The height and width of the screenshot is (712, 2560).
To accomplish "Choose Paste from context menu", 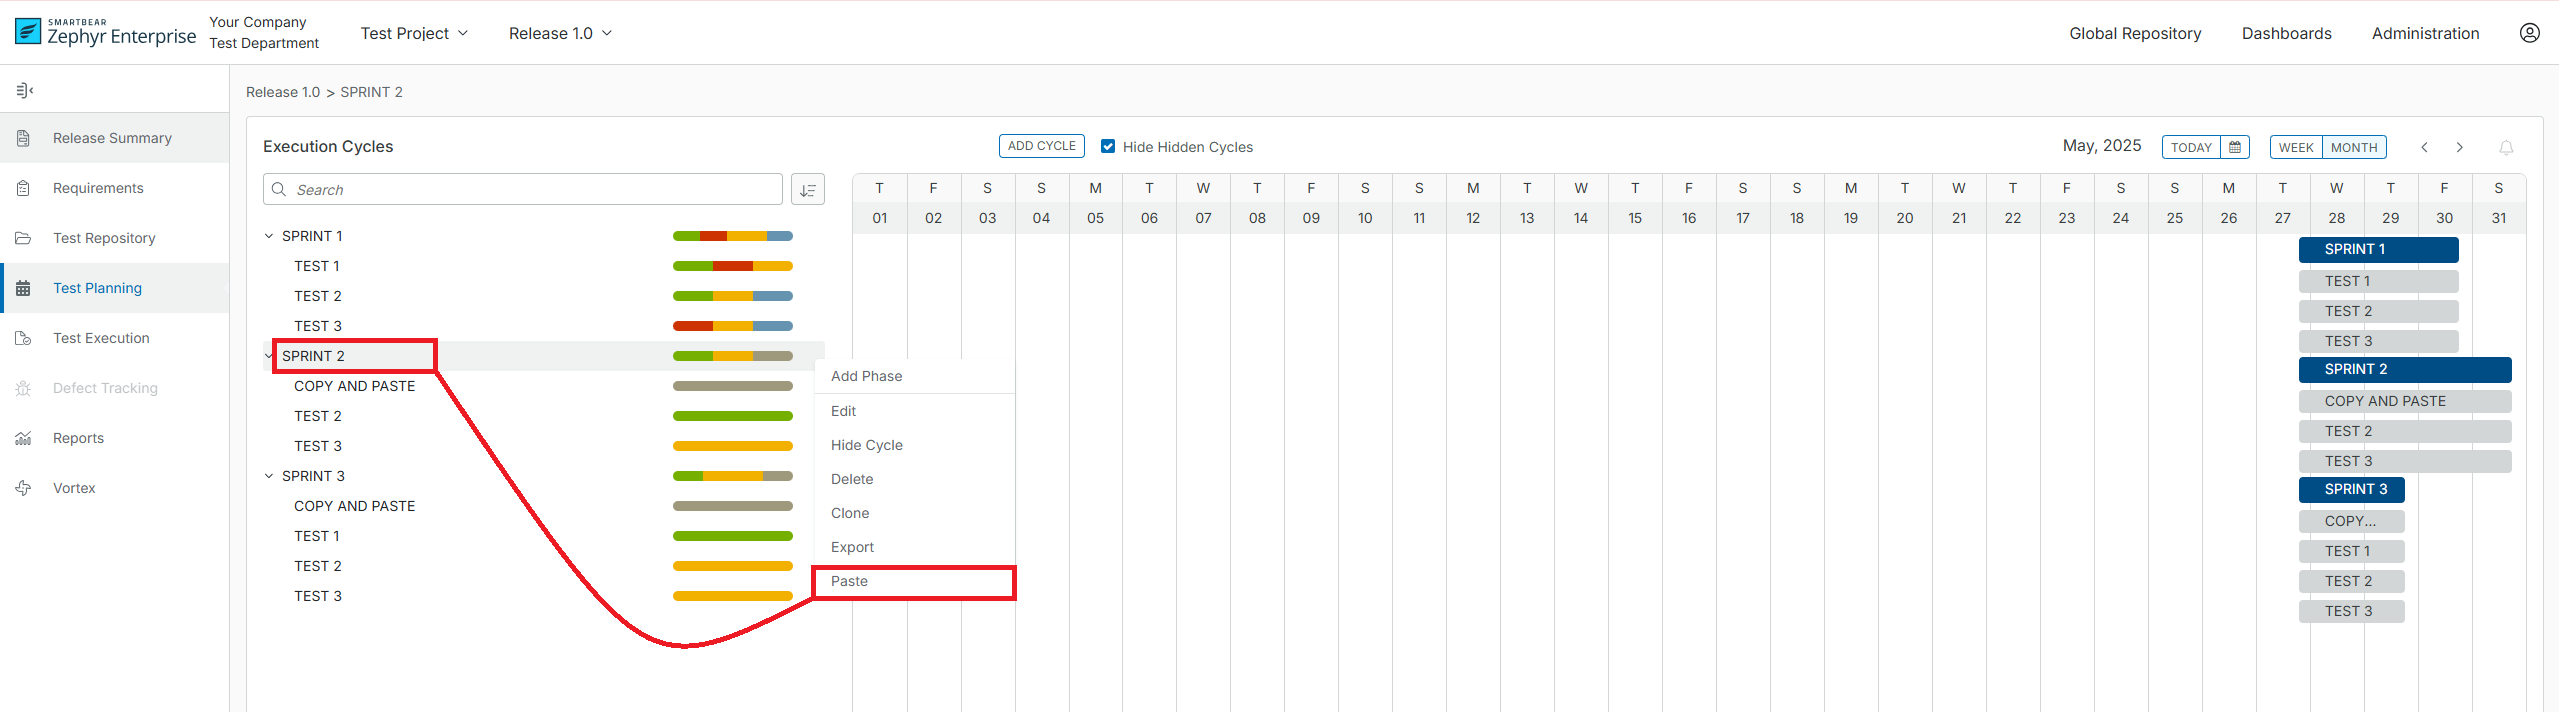I will (x=849, y=581).
